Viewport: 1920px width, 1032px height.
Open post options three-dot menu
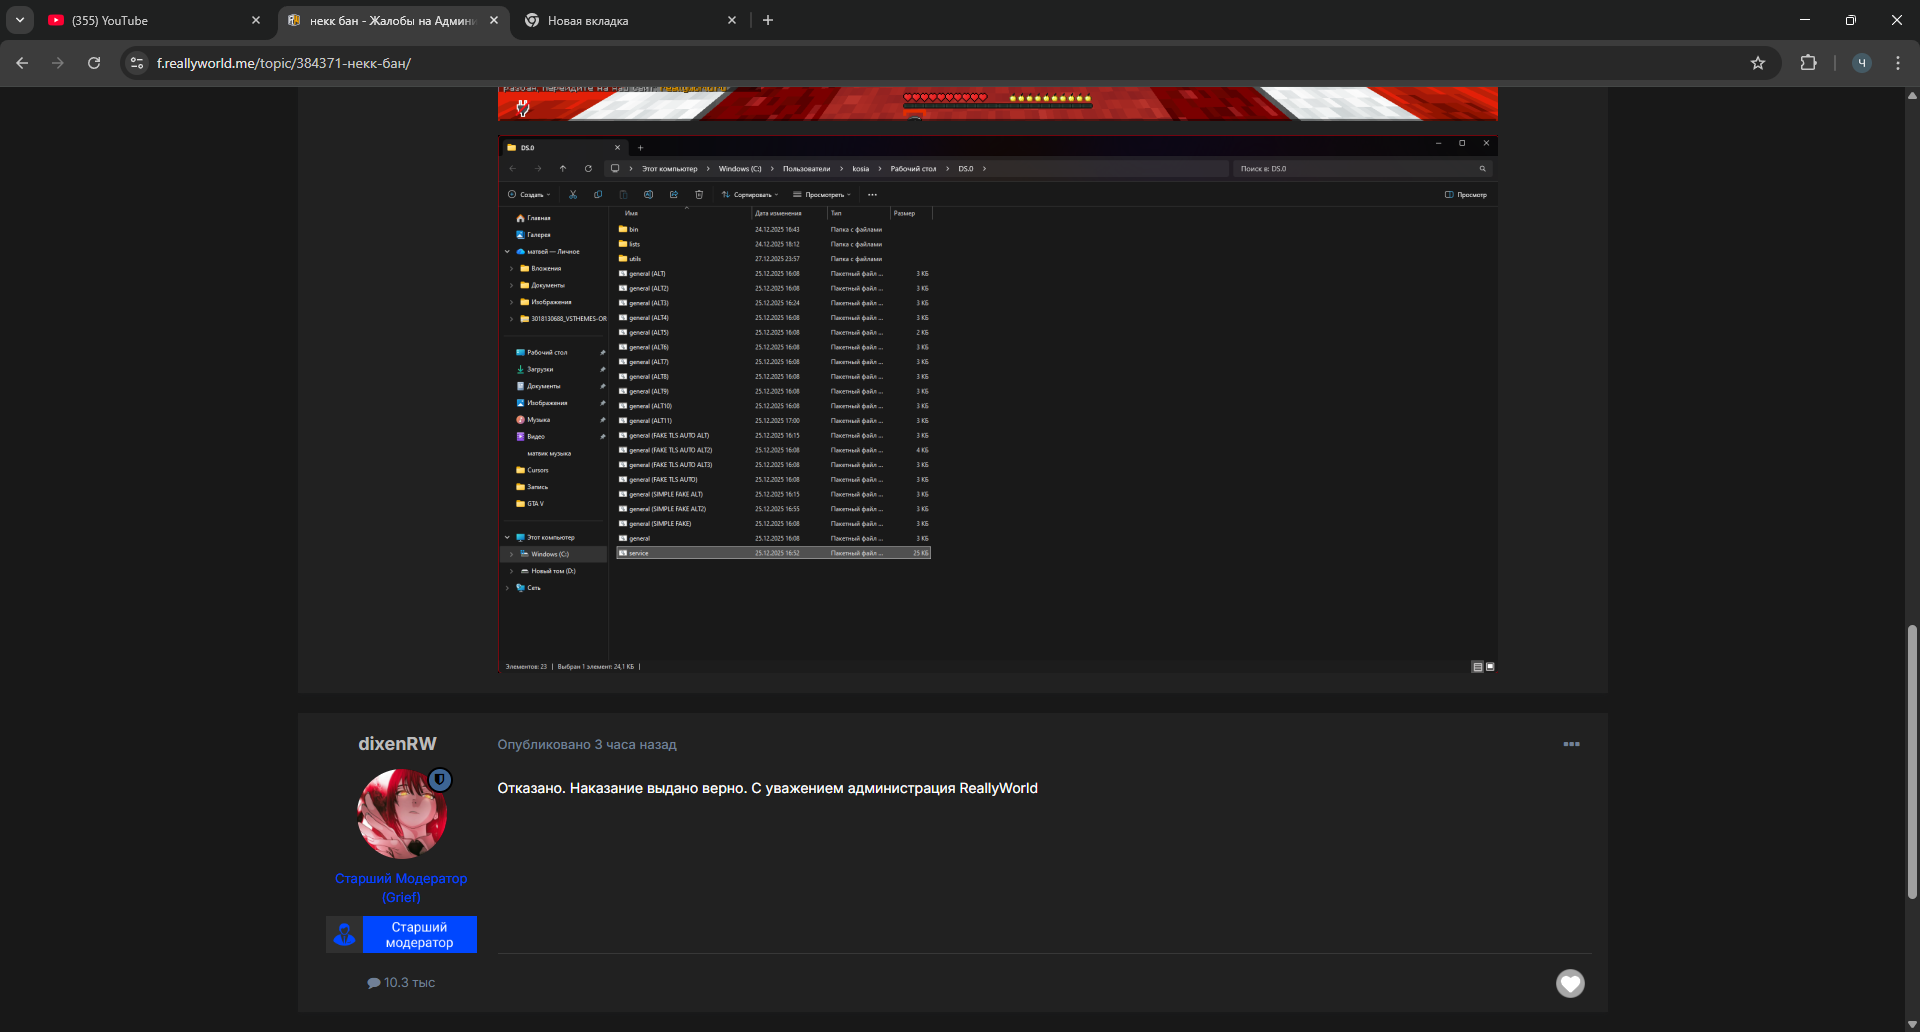[x=1571, y=744]
